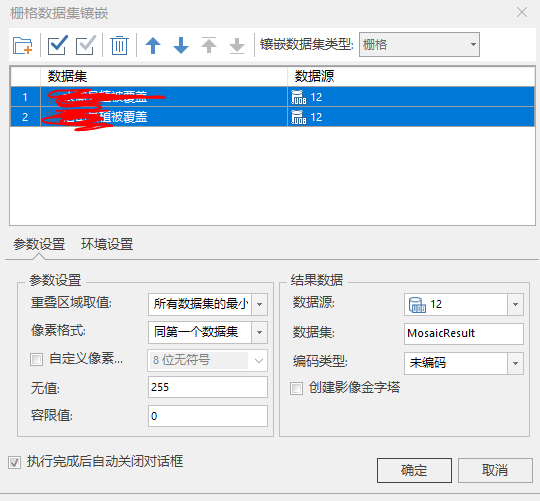The image size is (540, 501).
Task: Click the move to bottom arrow icon
Action: tap(237, 46)
